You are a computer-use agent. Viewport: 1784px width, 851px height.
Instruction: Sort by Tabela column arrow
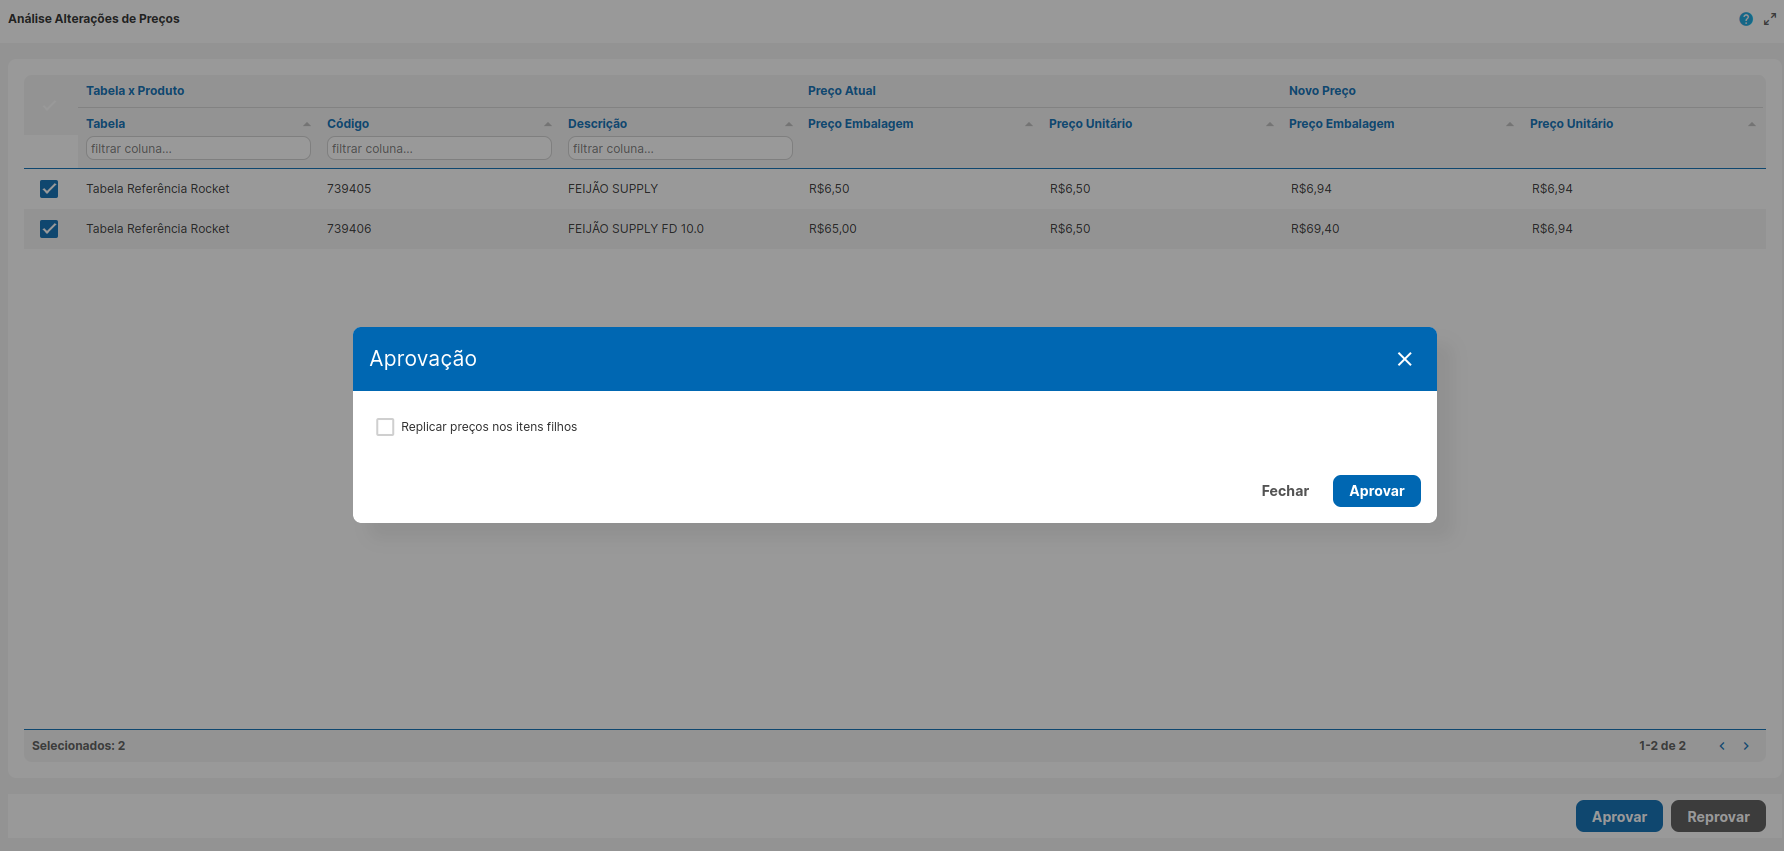coord(307,124)
